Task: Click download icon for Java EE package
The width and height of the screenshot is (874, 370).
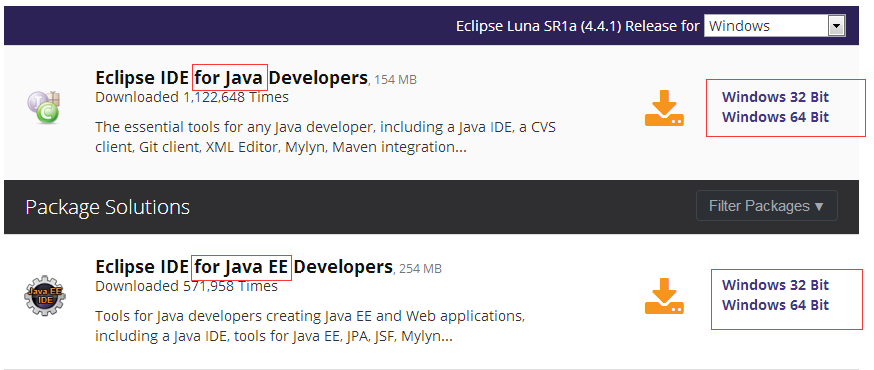Action: click(664, 296)
